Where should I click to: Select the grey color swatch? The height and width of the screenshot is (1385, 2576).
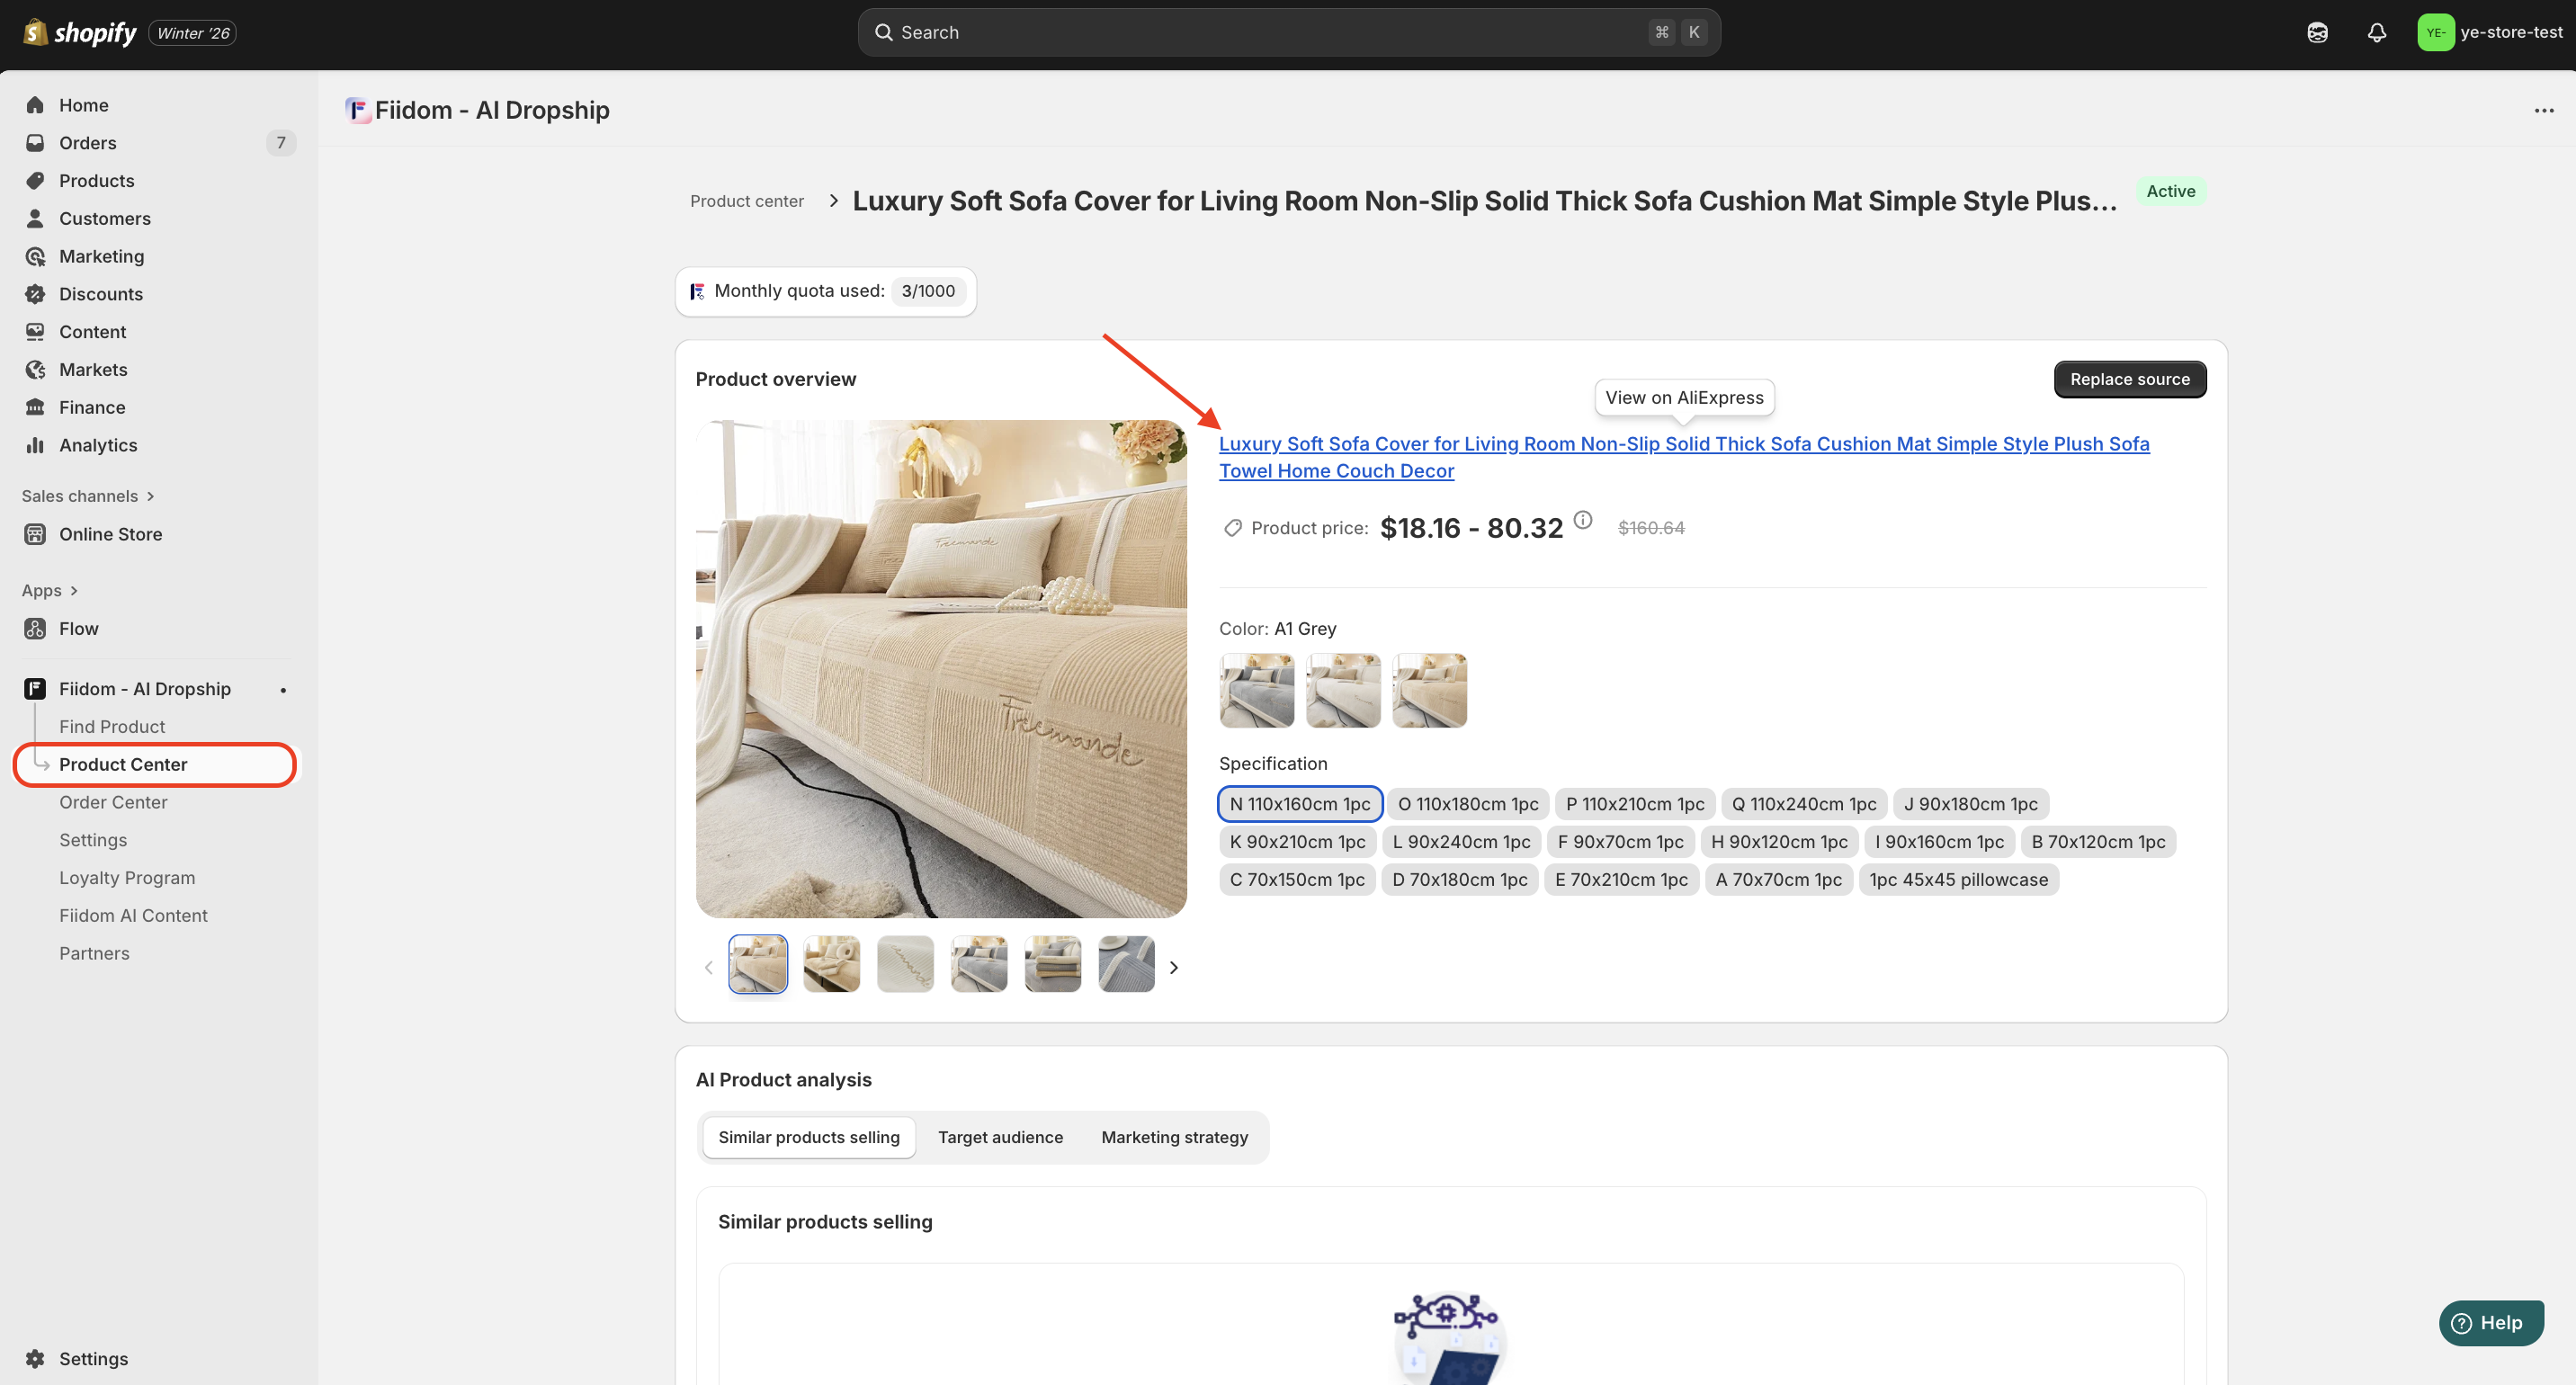[1256, 690]
